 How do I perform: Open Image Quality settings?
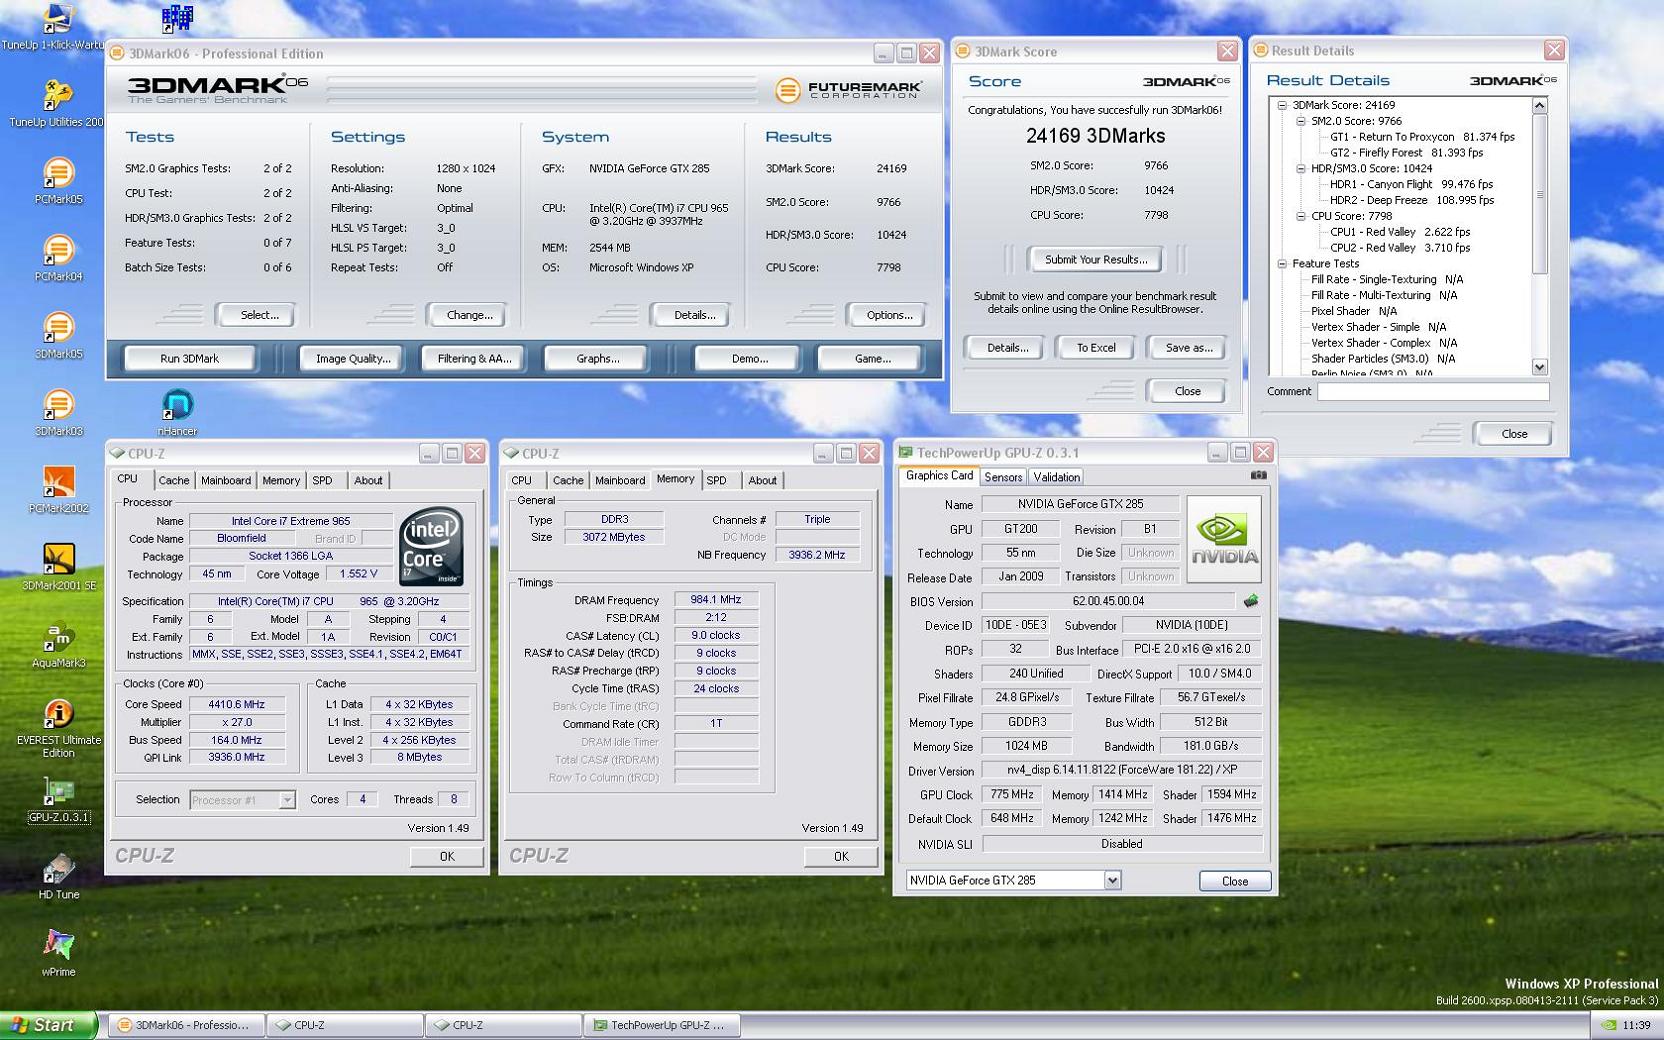tap(353, 359)
